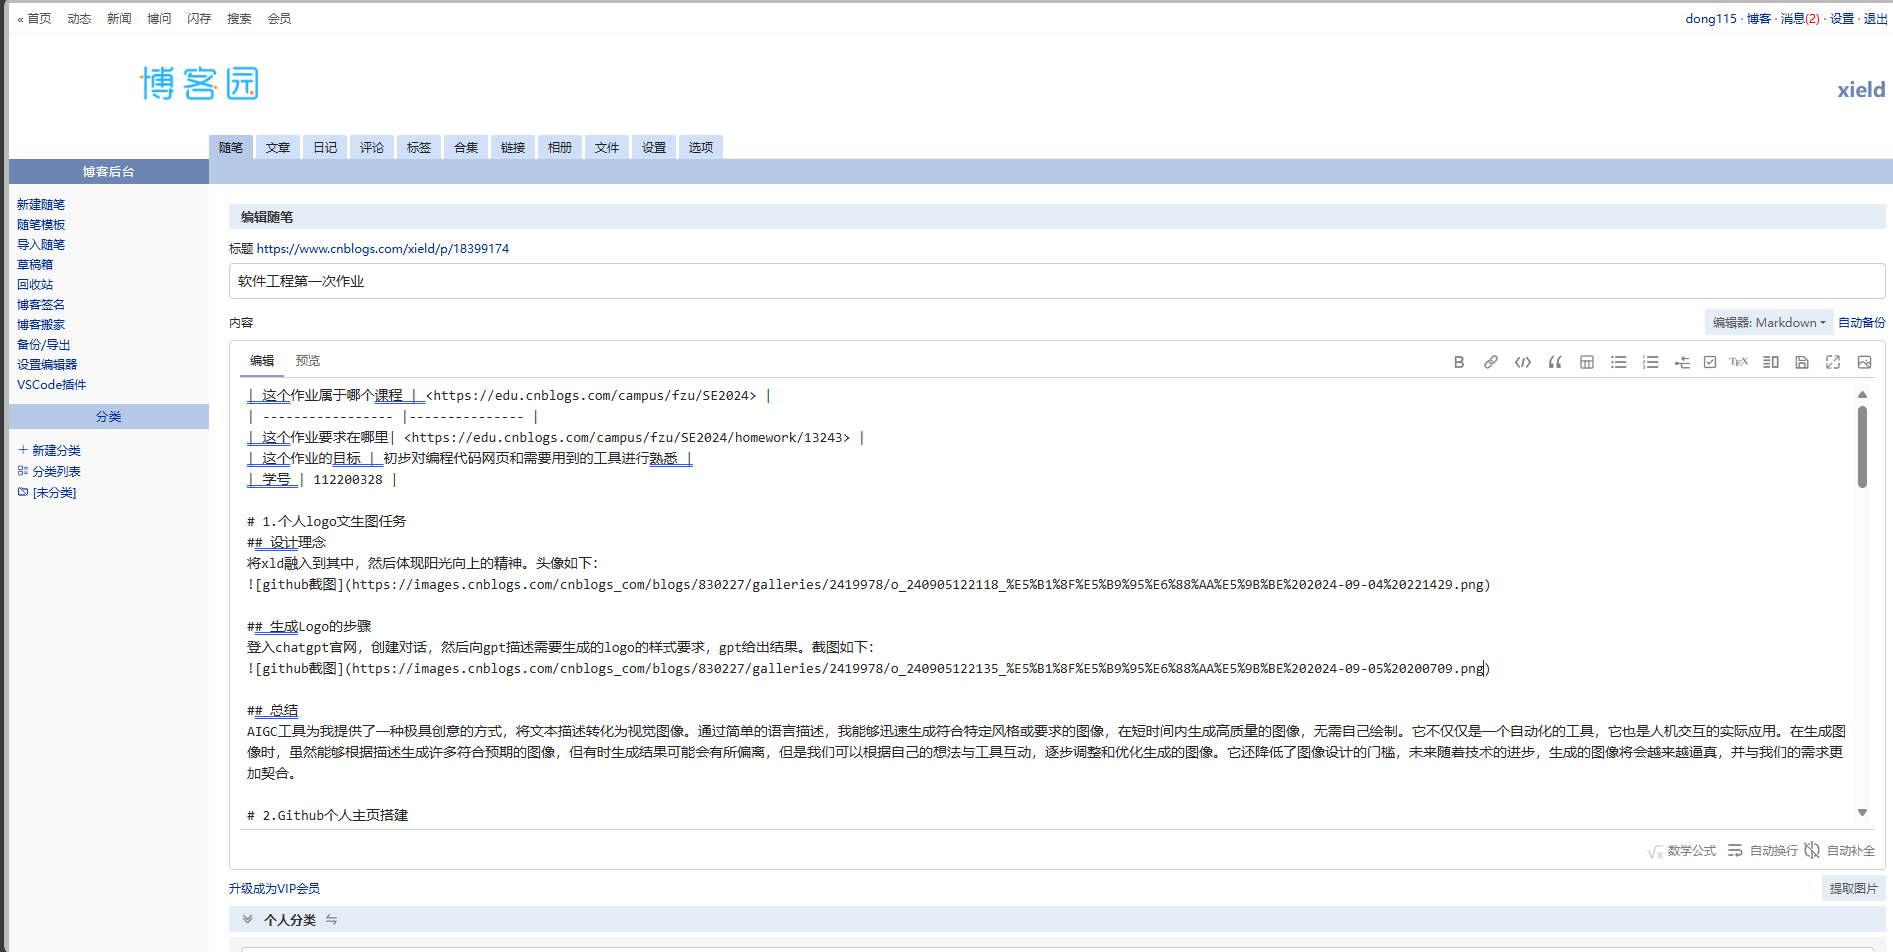Click 退出 to log out
Screen dimensions: 1893x952
(x=1876, y=18)
